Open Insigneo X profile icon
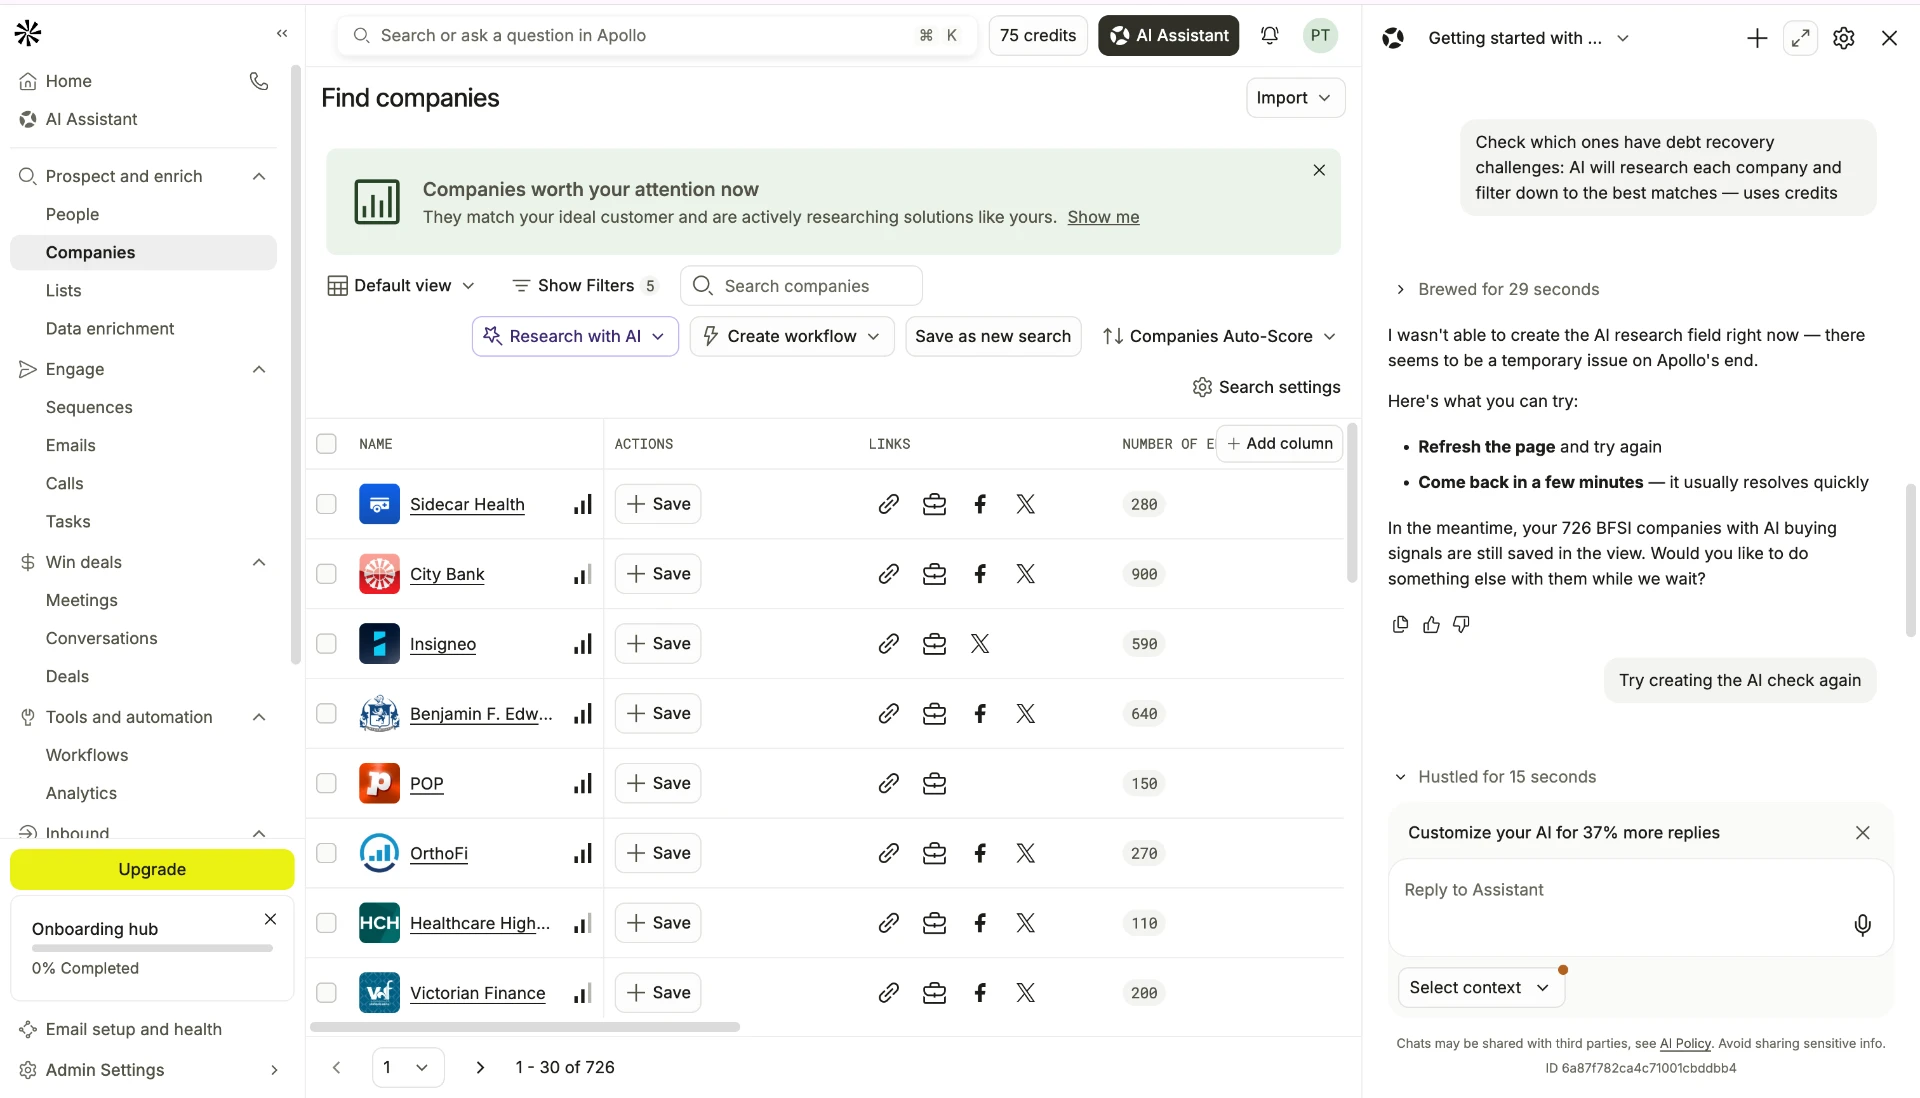 tap(980, 644)
